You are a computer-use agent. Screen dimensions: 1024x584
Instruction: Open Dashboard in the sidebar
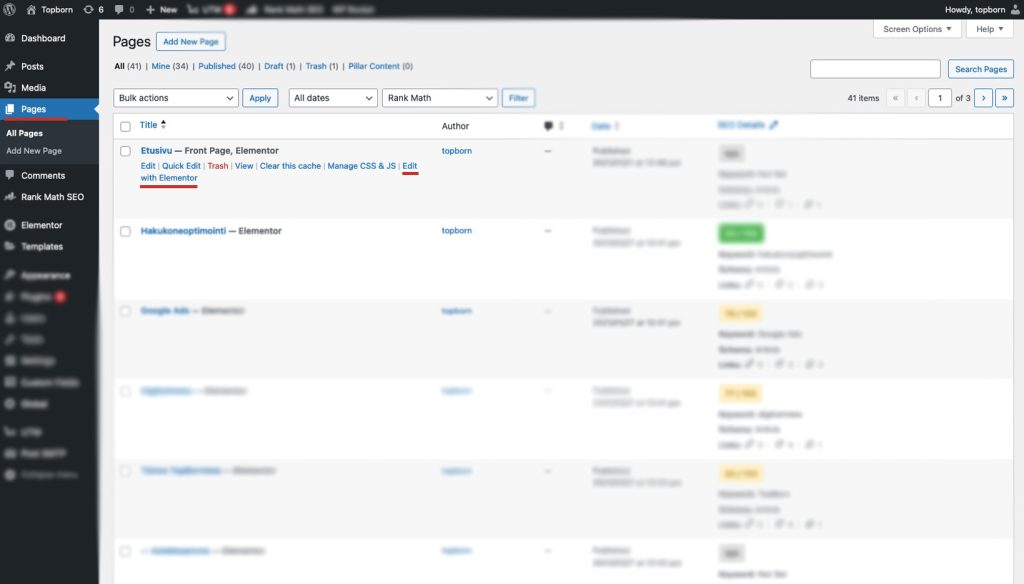pos(43,38)
